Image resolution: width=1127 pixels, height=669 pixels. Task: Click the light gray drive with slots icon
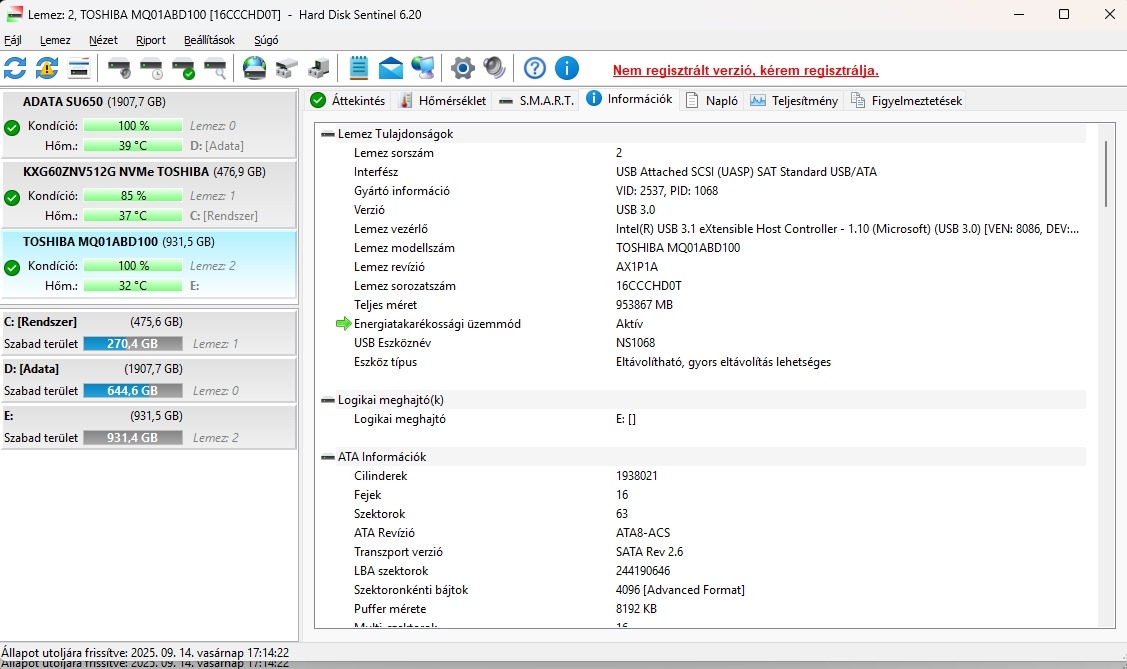click(x=286, y=68)
